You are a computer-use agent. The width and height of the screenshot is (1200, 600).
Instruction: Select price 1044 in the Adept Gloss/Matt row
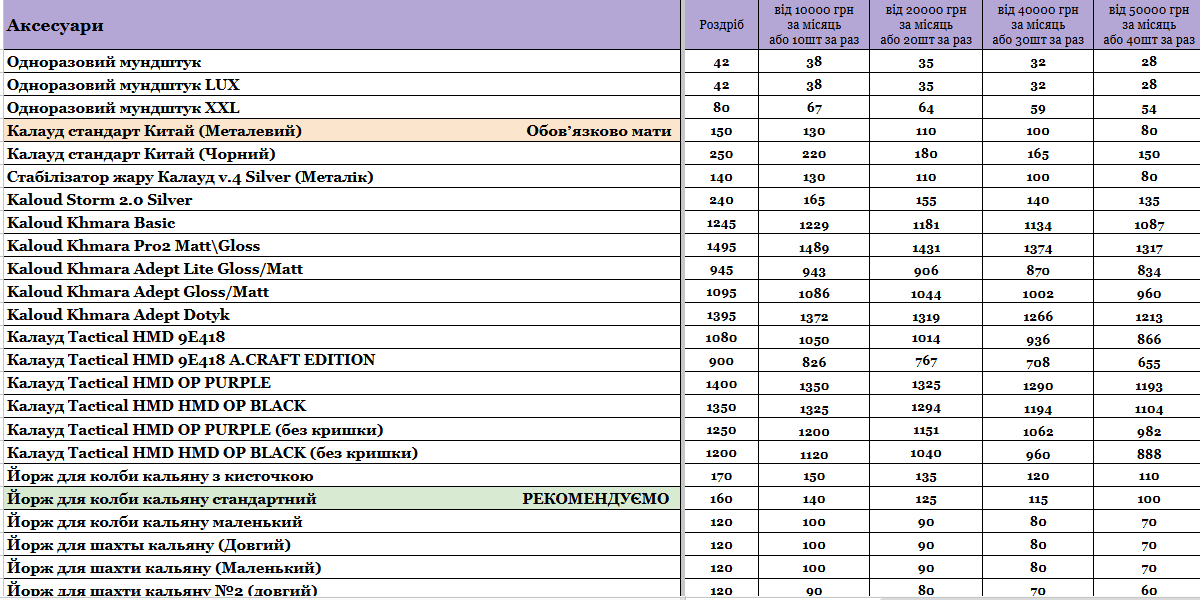tap(926, 293)
